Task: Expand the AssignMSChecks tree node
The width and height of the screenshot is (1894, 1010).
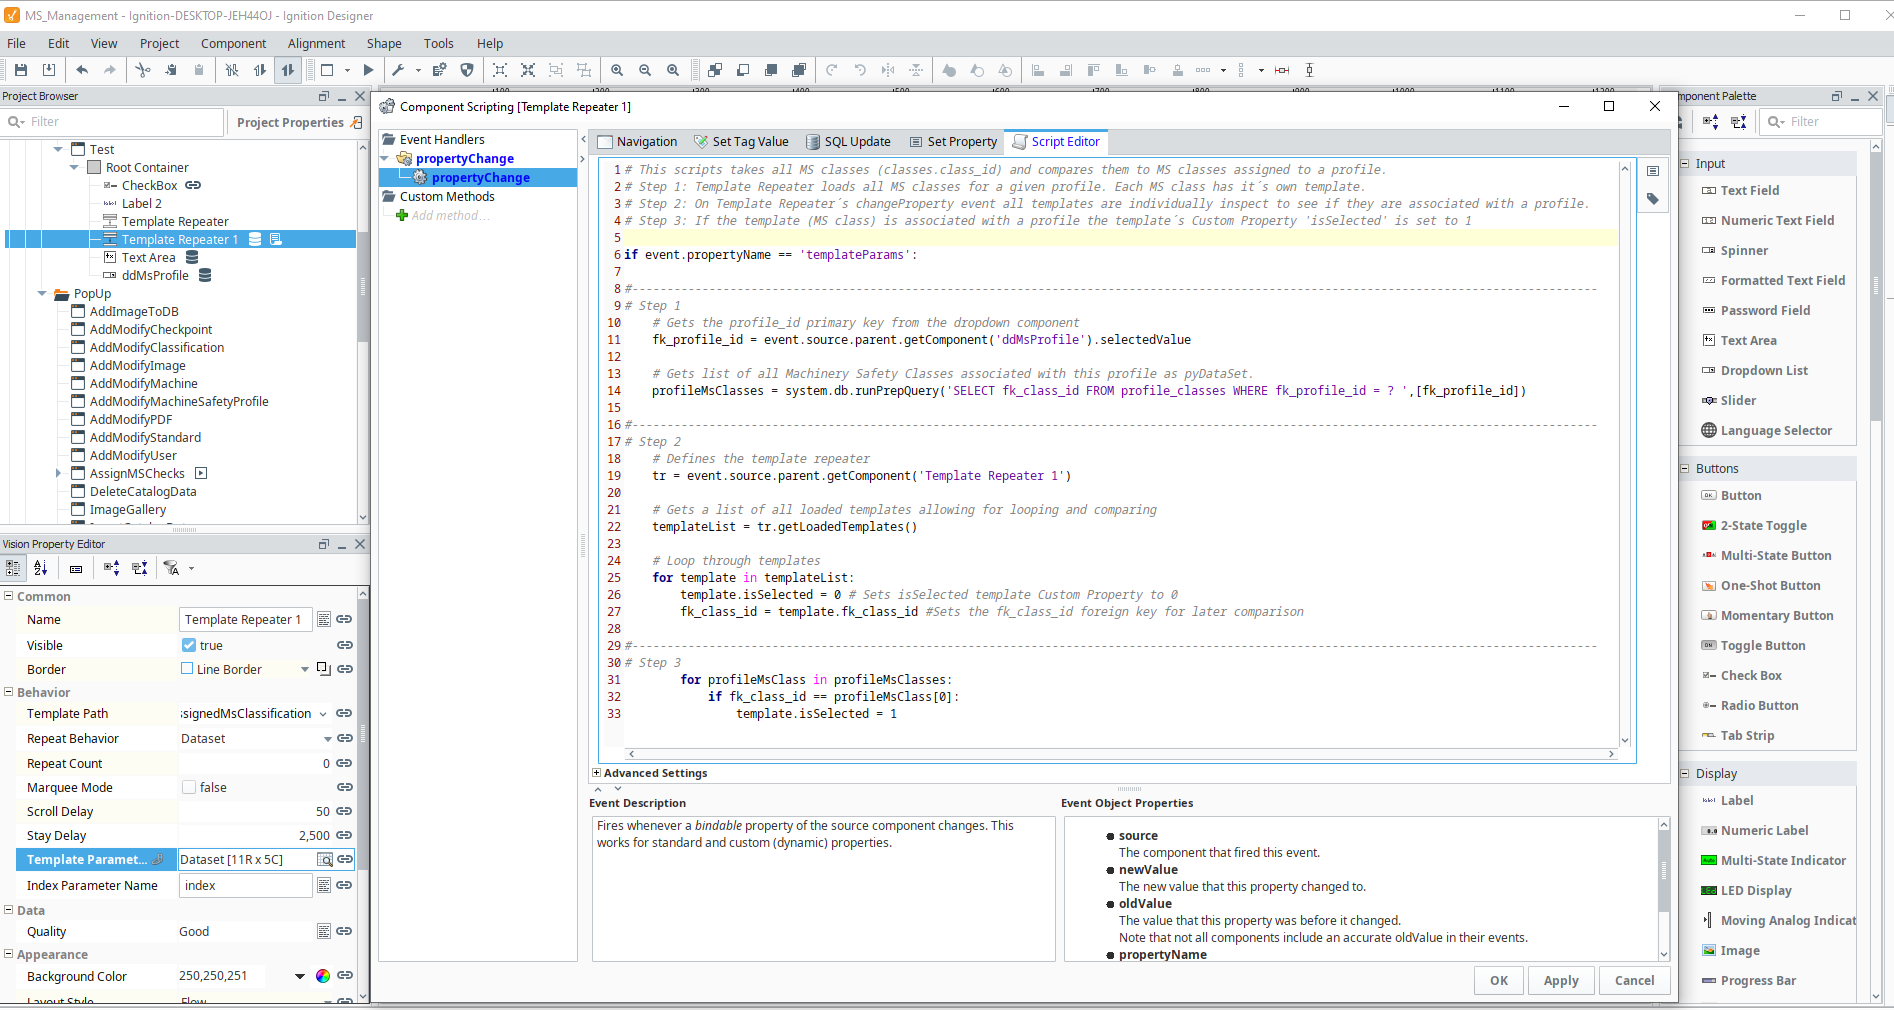Action: [x=58, y=474]
